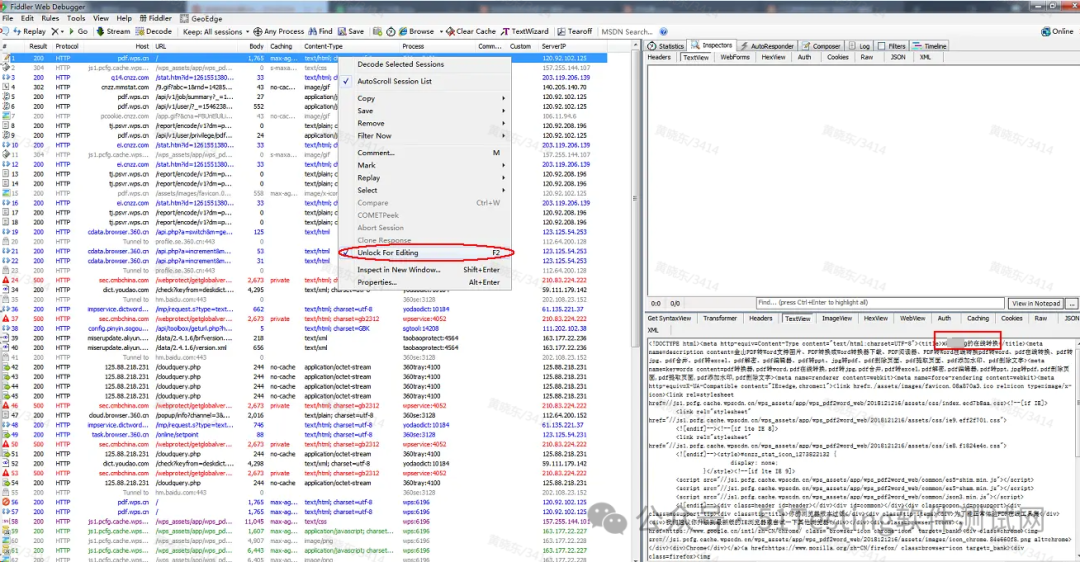Click the ellipsis button beside View in Notepad

pos(1071,303)
